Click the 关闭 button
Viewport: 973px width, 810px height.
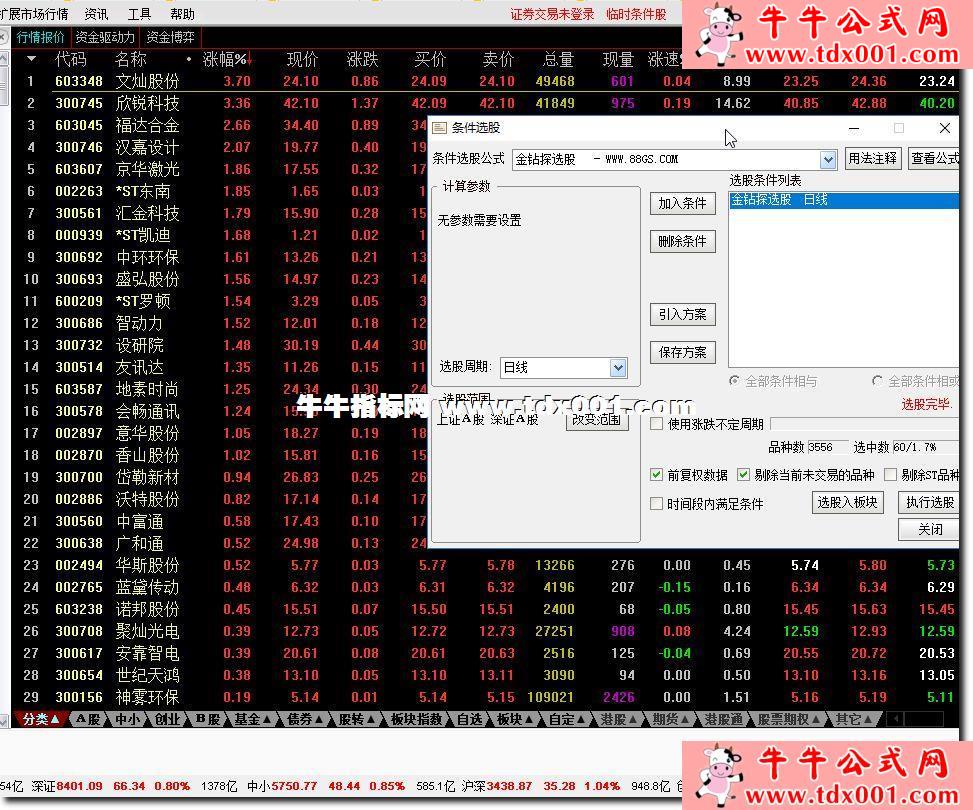(x=929, y=529)
